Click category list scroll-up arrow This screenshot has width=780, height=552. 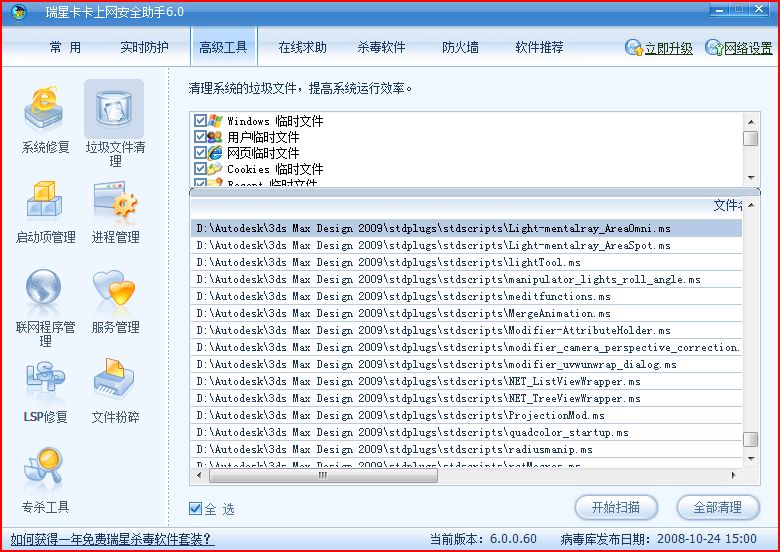751,121
